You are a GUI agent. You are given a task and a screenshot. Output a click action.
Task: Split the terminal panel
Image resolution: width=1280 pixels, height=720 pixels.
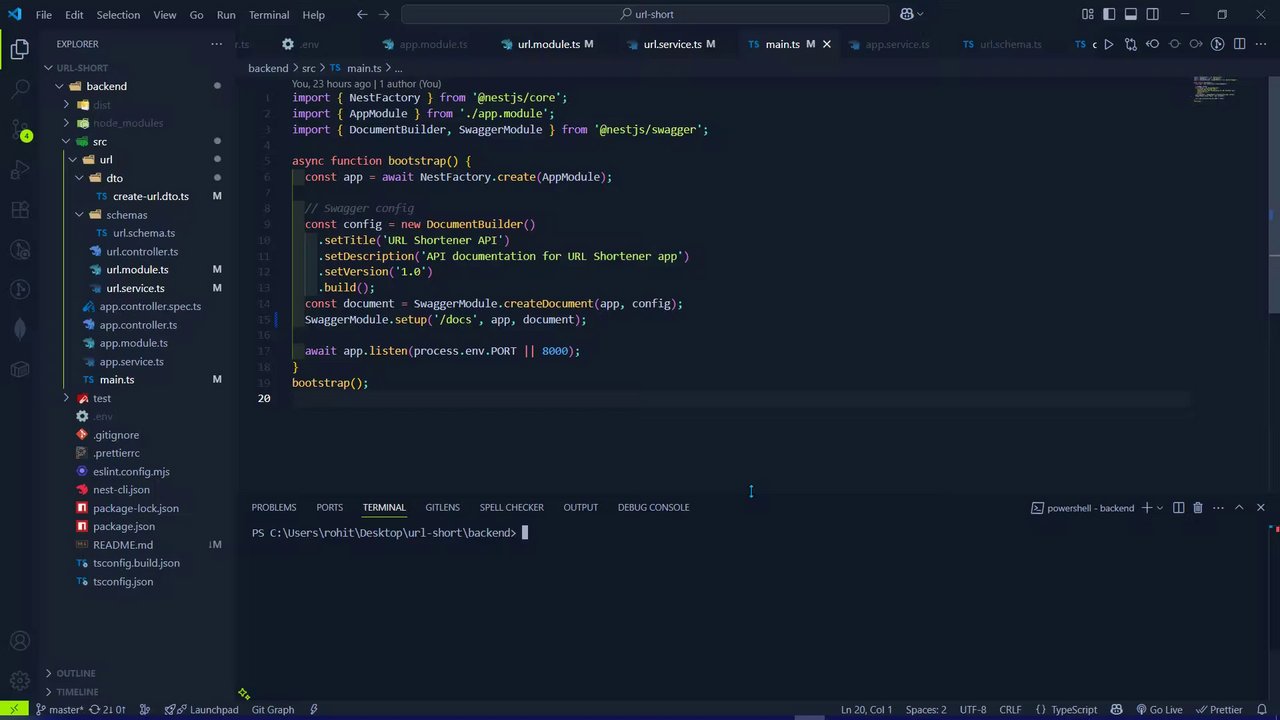click(1178, 508)
